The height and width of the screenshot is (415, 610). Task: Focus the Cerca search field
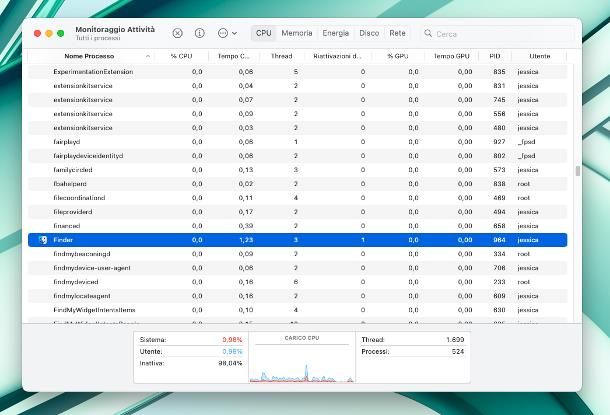497,34
